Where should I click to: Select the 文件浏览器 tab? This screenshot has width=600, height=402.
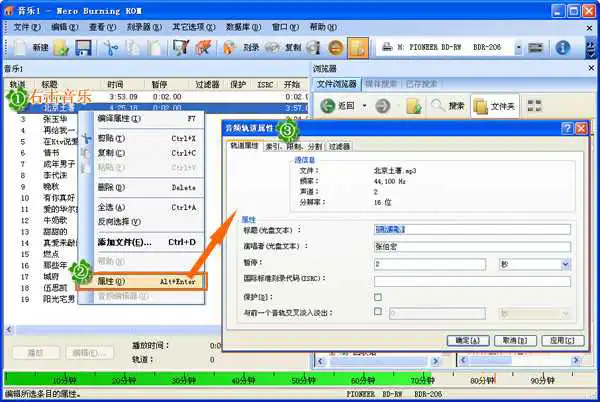[337, 84]
